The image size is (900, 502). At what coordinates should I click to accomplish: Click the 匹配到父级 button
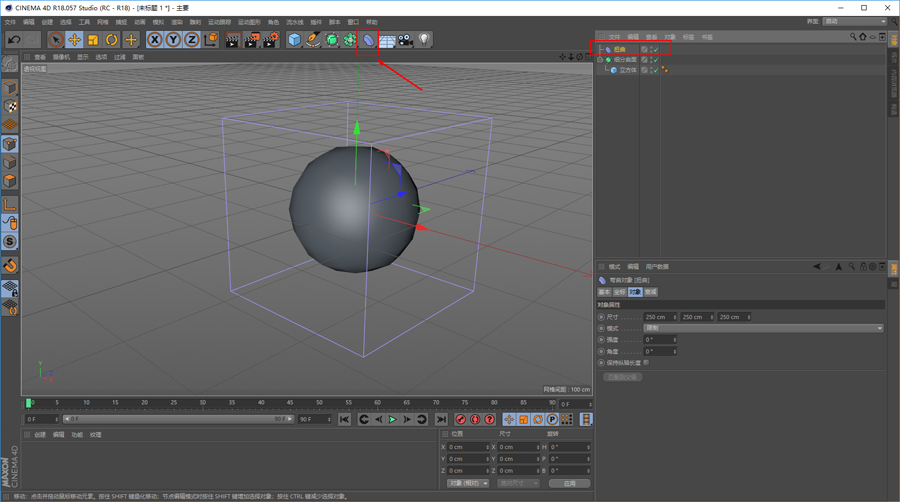(622, 377)
